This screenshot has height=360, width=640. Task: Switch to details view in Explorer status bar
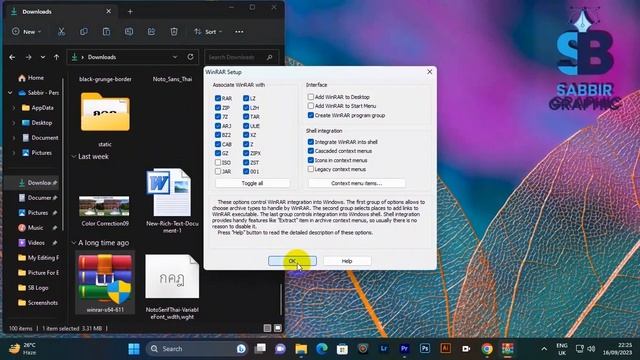pos(267,328)
